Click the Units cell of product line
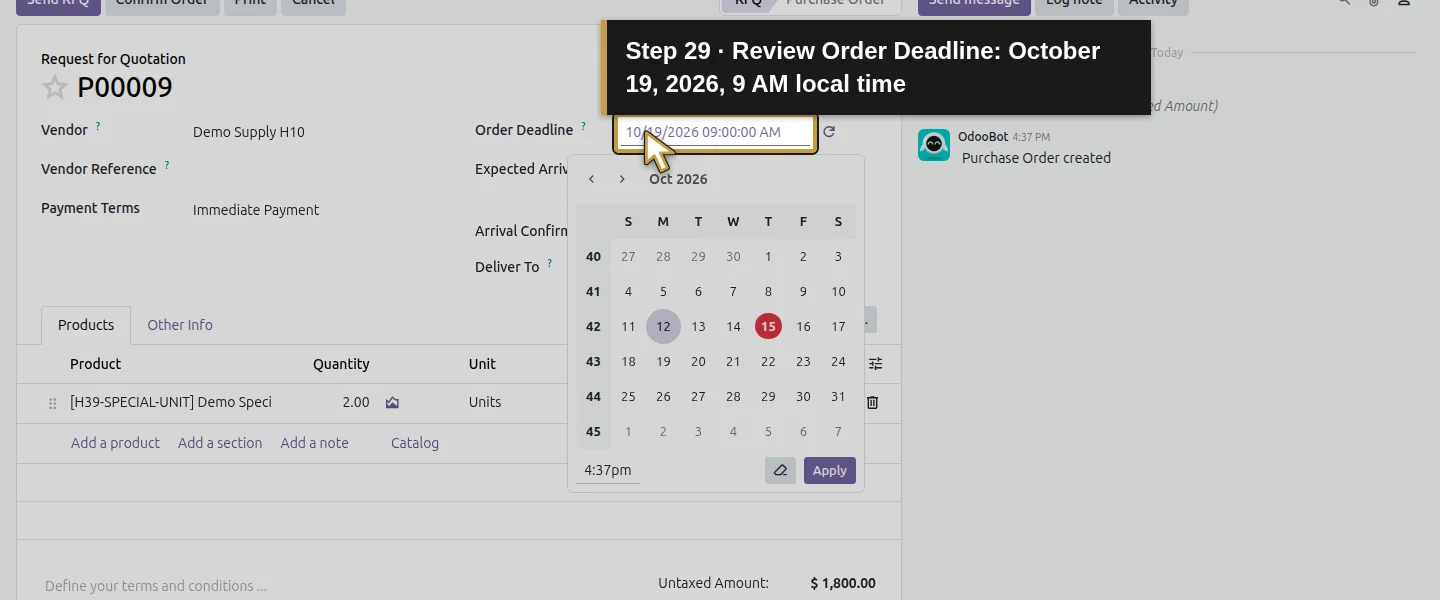This screenshot has height=600, width=1440. pos(485,402)
